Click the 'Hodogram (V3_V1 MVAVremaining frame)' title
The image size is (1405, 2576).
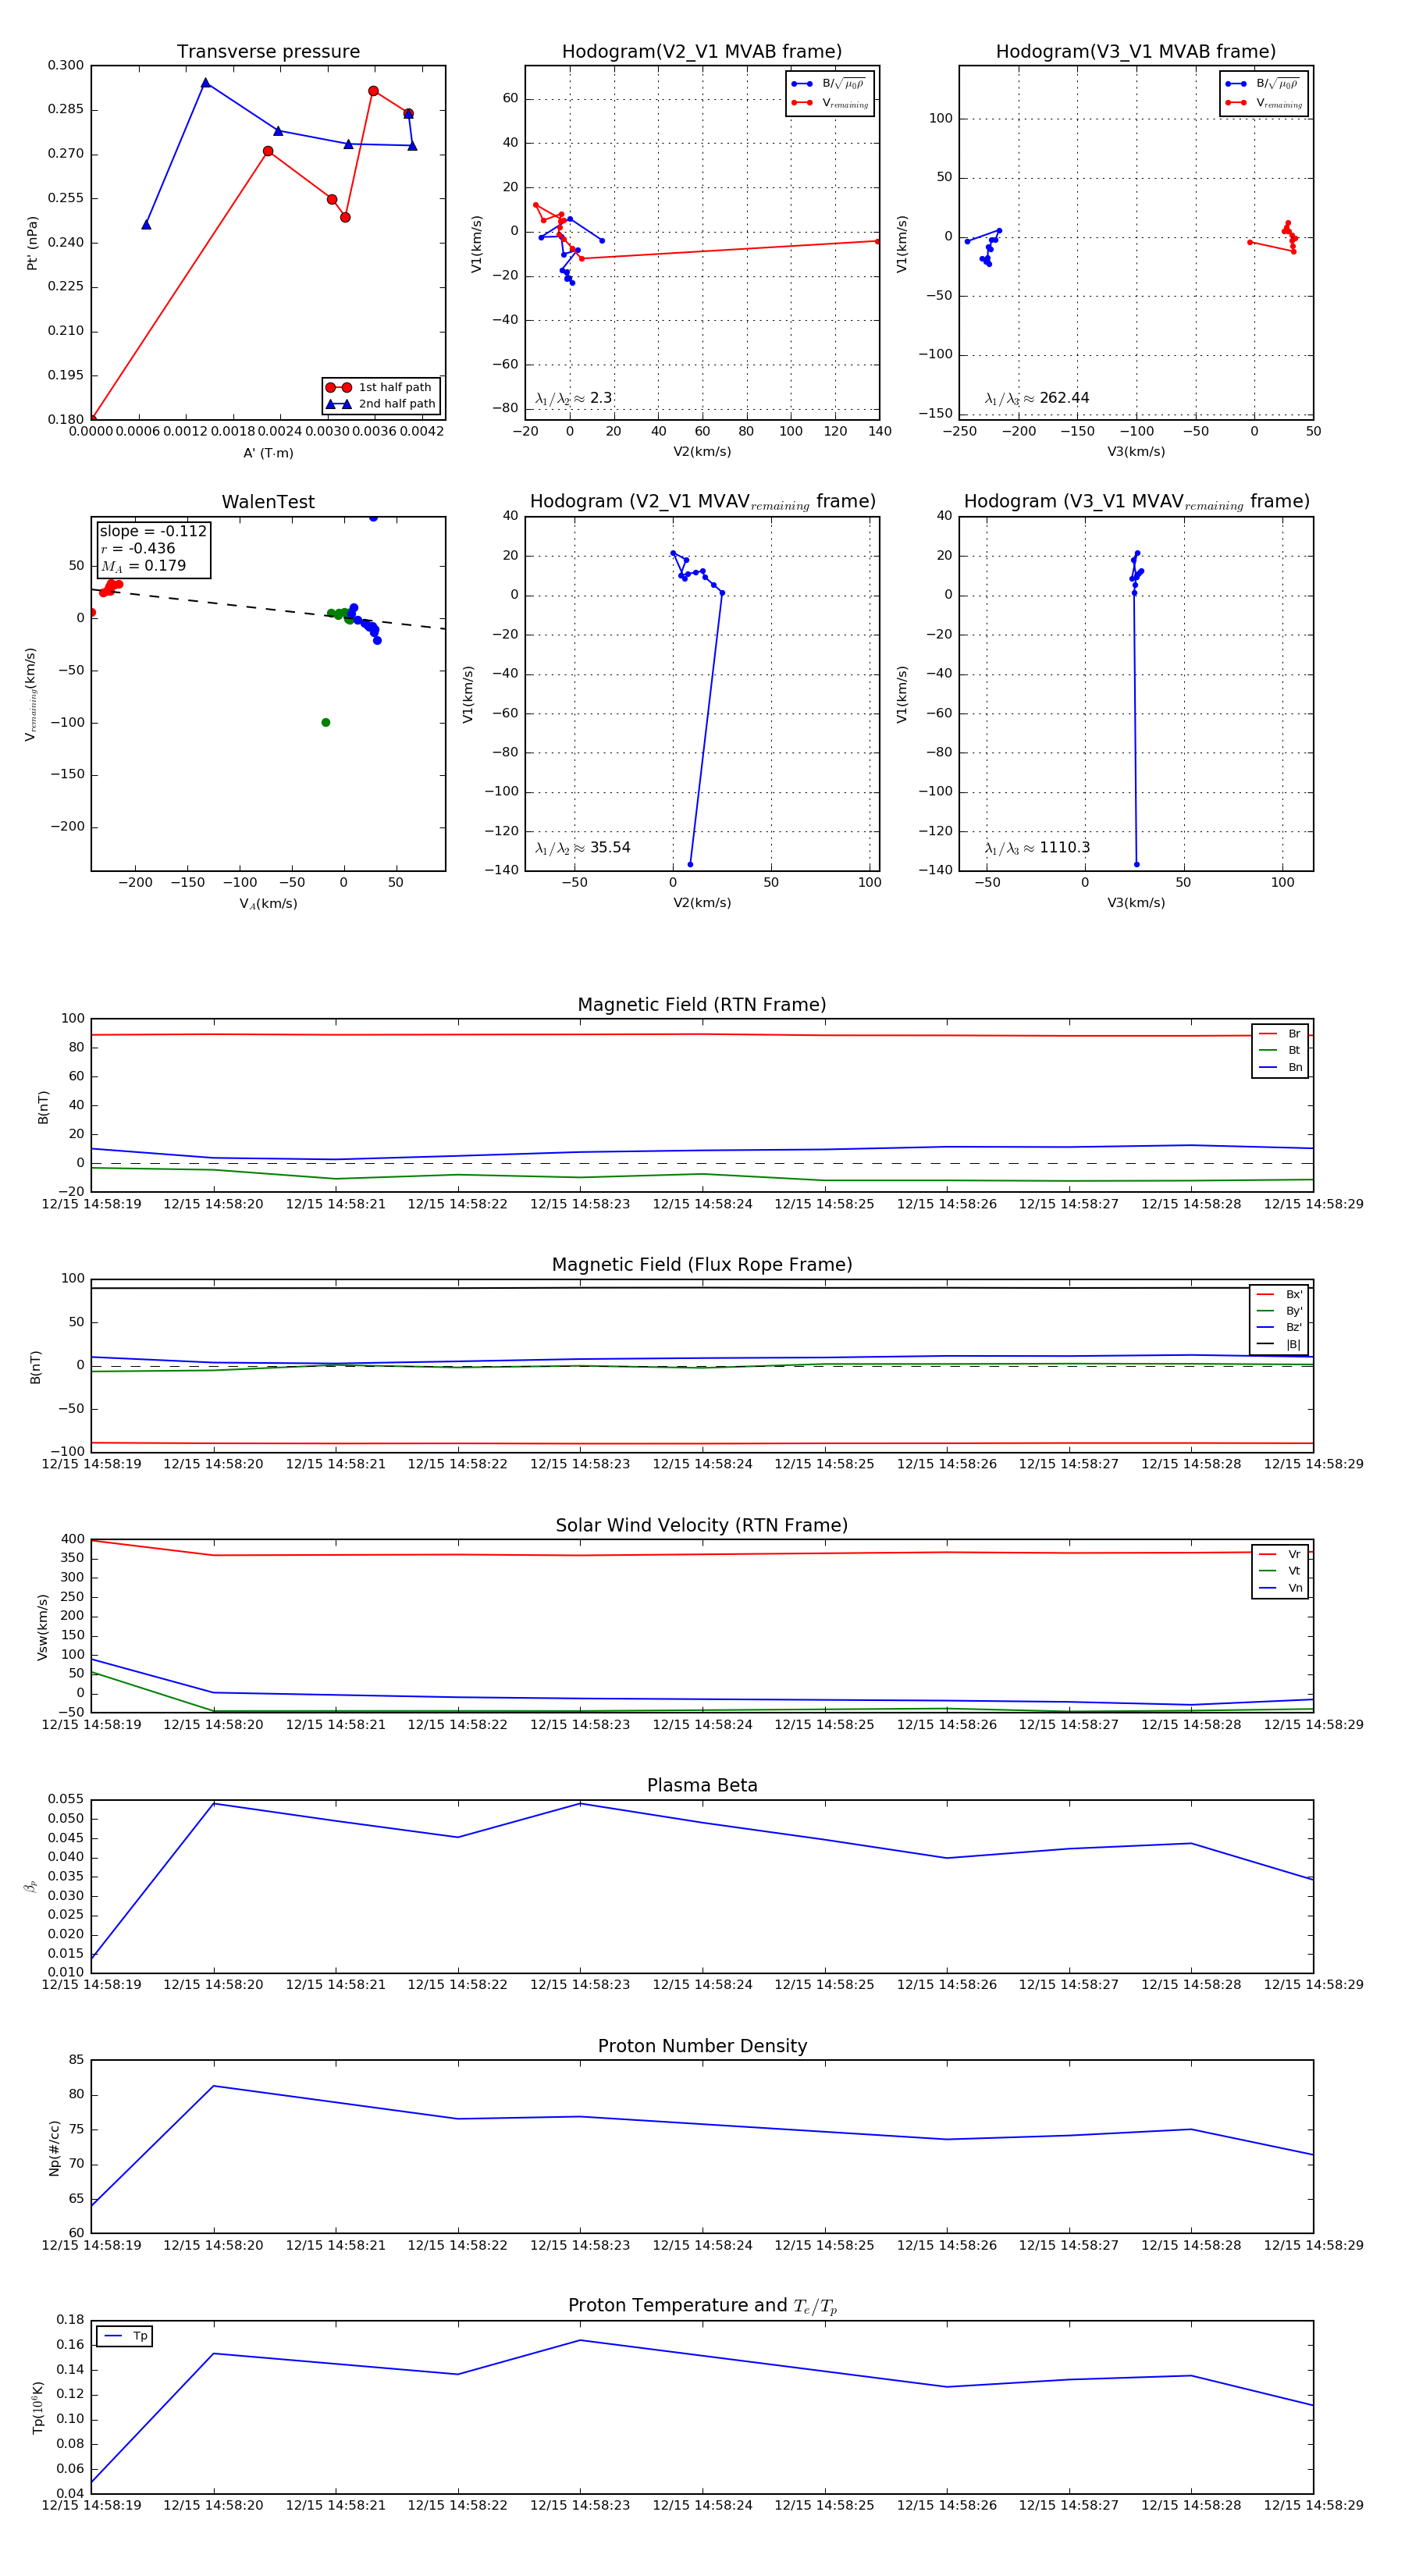(x=1136, y=502)
